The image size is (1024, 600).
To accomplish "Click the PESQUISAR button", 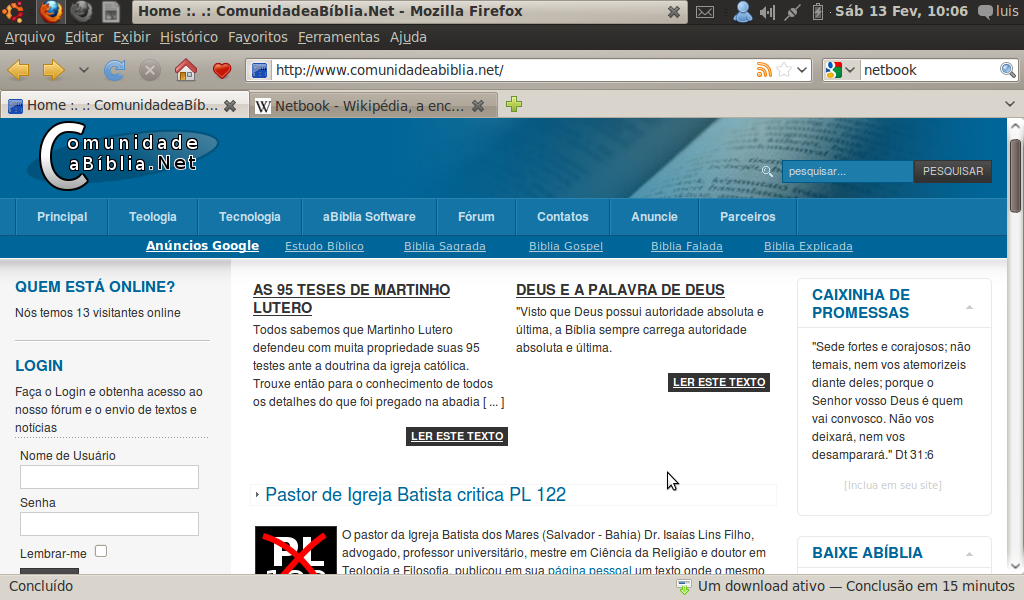I will pyautogui.click(x=952, y=171).
